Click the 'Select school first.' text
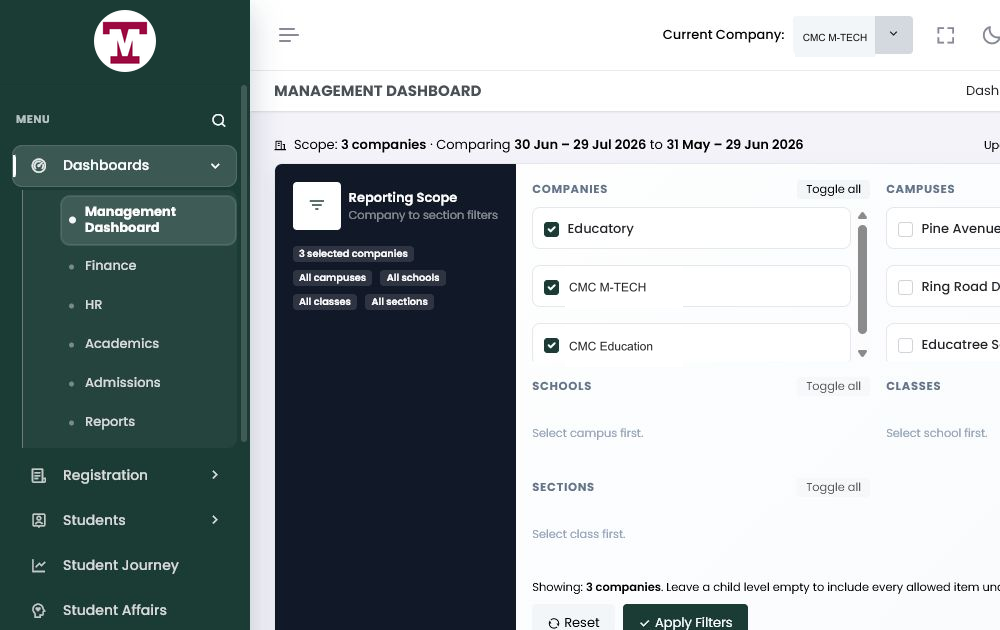Image resolution: width=1000 pixels, height=630 pixels. pos(936,434)
